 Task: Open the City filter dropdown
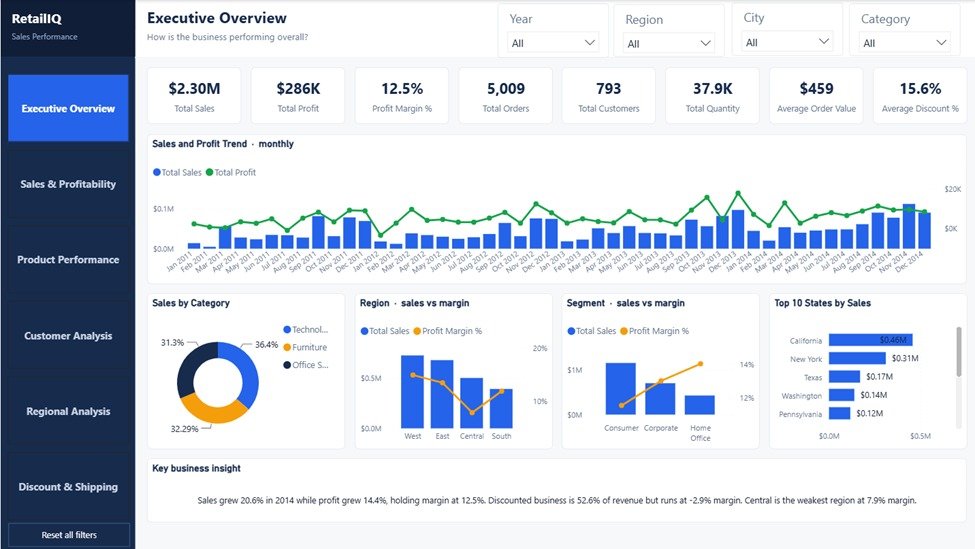click(787, 42)
